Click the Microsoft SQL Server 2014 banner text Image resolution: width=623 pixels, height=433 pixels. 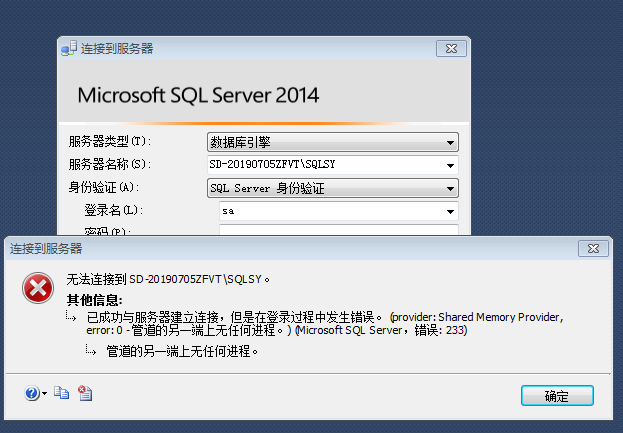coord(198,95)
